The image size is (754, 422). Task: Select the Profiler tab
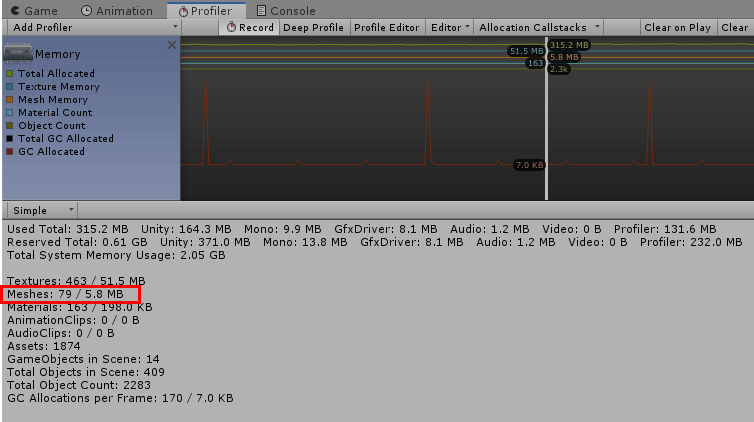tap(206, 11)
